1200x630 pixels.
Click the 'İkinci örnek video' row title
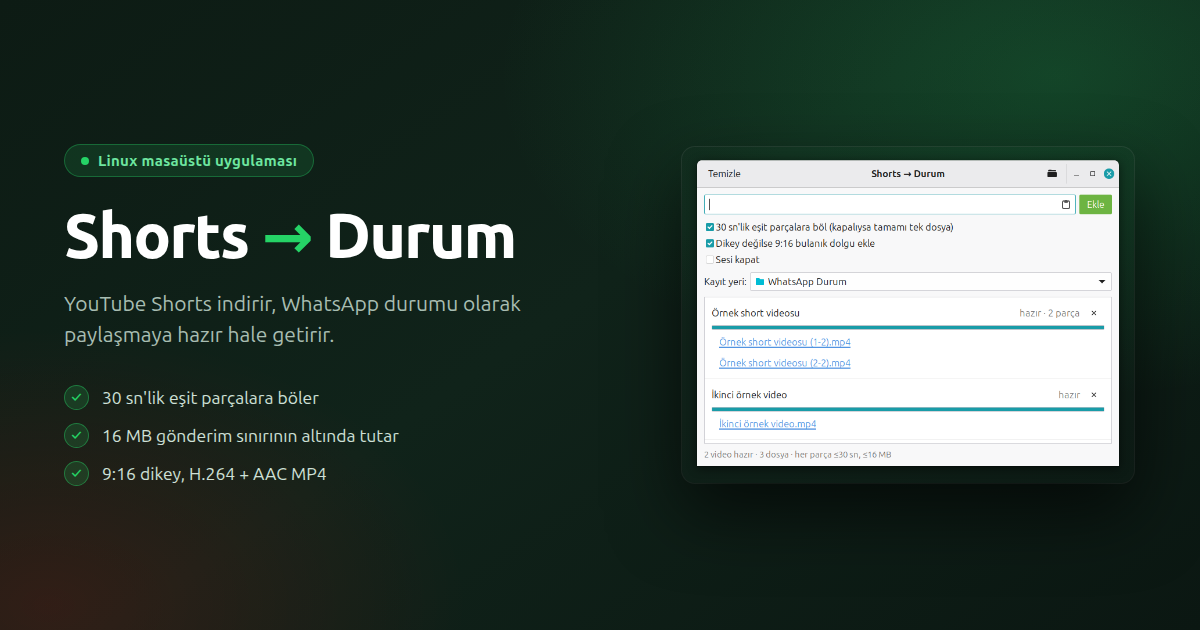(x=749, y=395)
